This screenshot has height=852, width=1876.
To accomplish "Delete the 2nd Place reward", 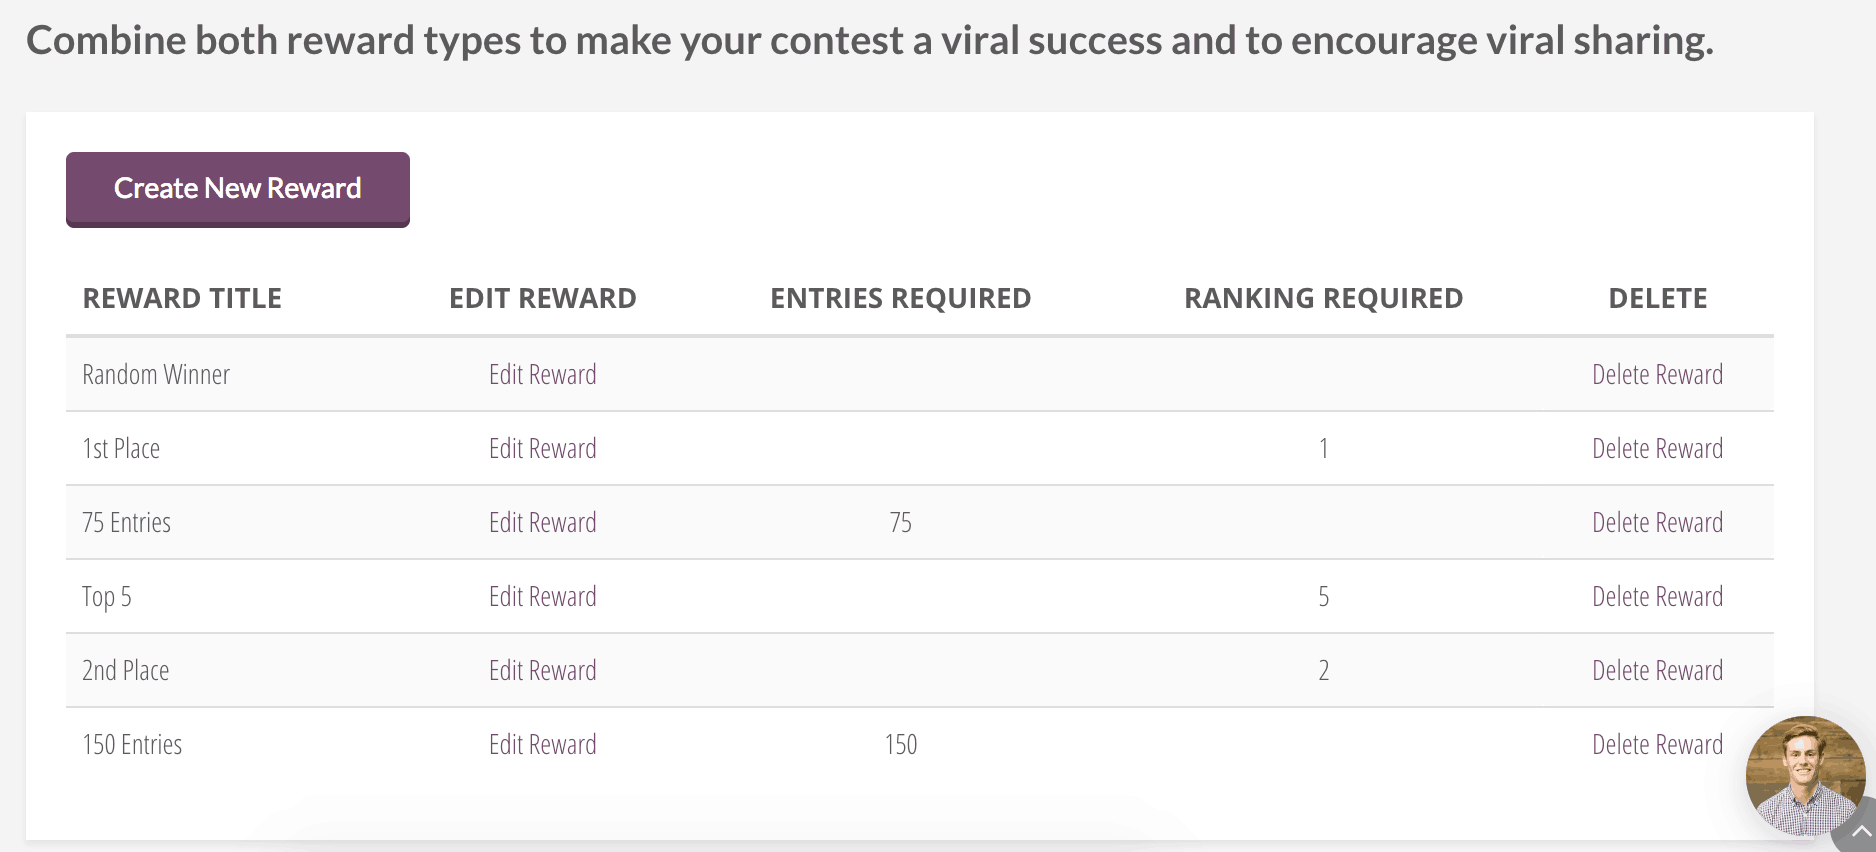I will [x=1657, y=671].
